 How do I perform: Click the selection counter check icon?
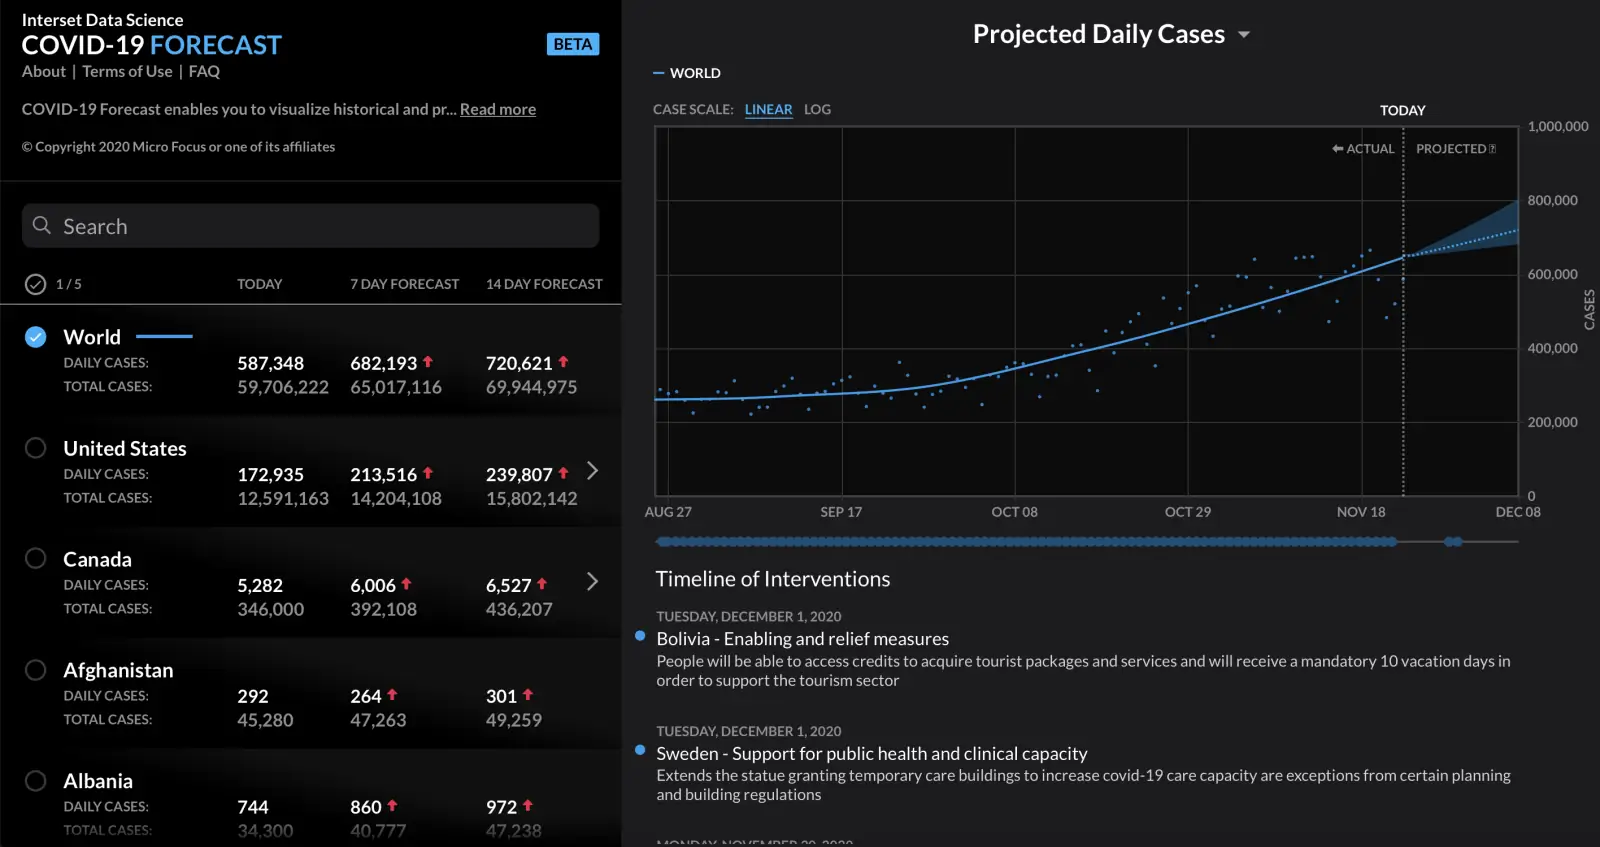[x=35, y=284]
